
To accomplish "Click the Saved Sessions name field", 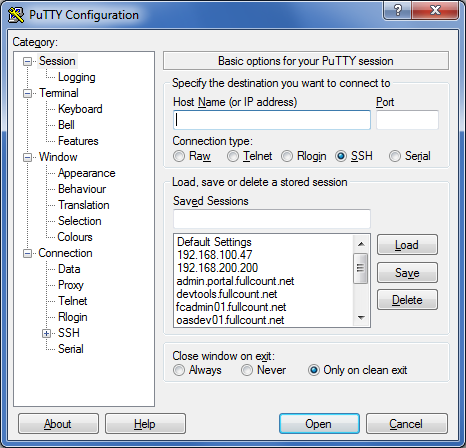I will [272, 219].
